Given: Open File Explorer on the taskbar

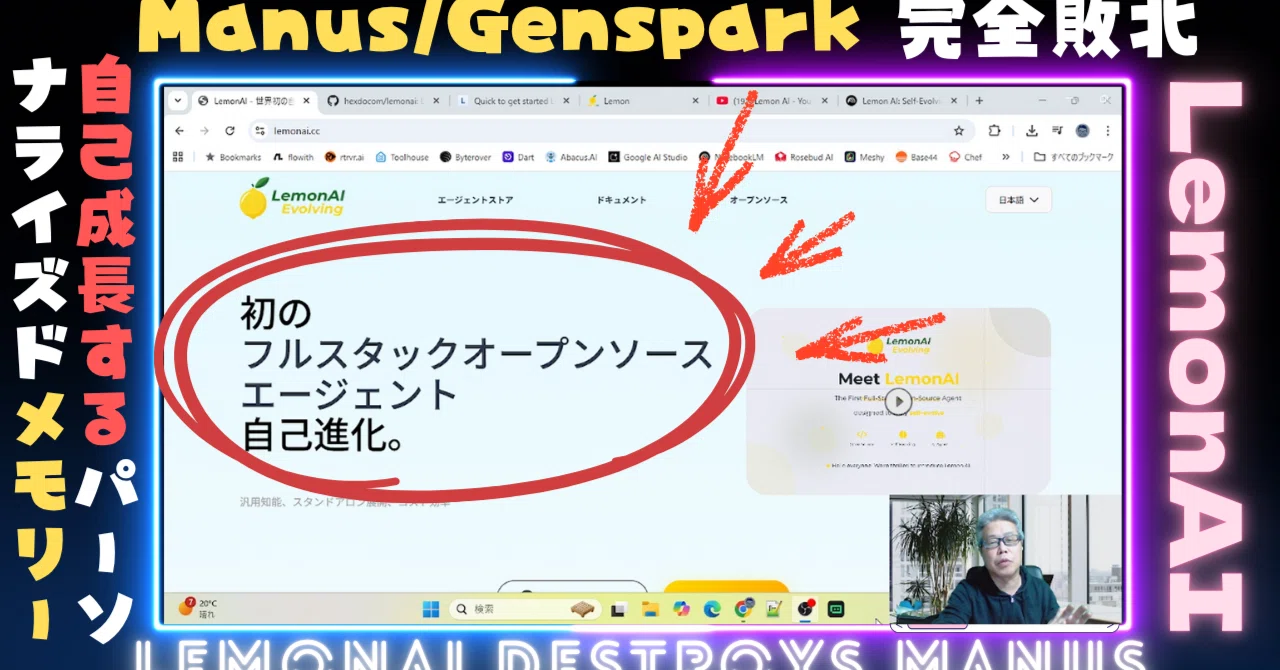Looking at the screenshot, I should 650,608.
